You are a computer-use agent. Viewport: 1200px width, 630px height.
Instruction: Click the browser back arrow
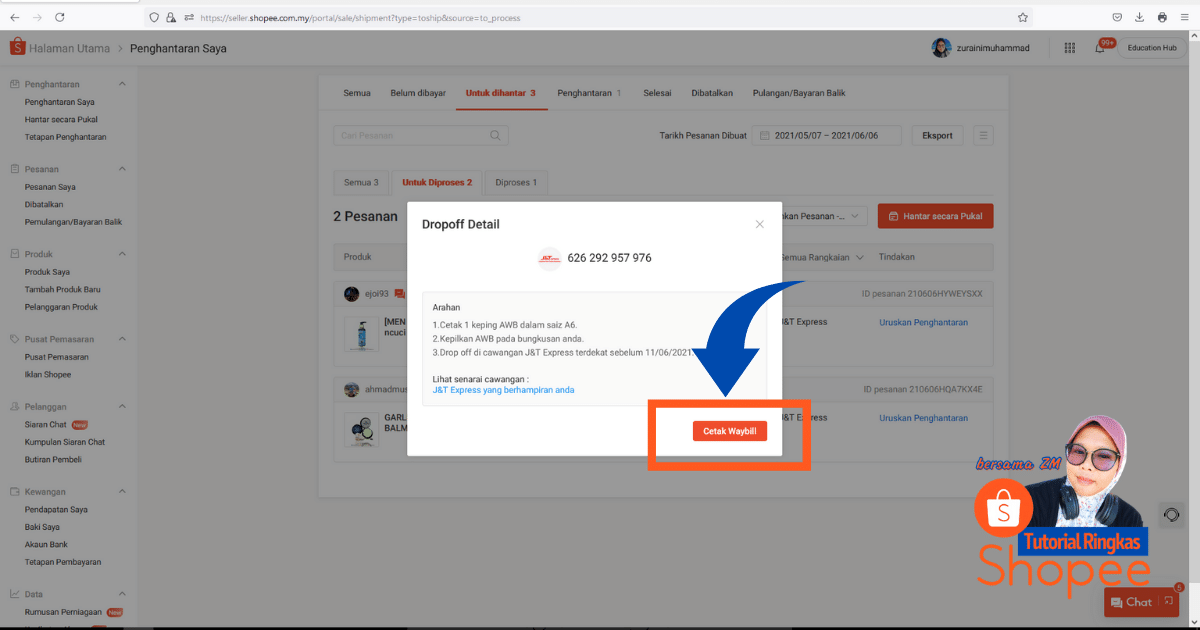coord(14,17)
